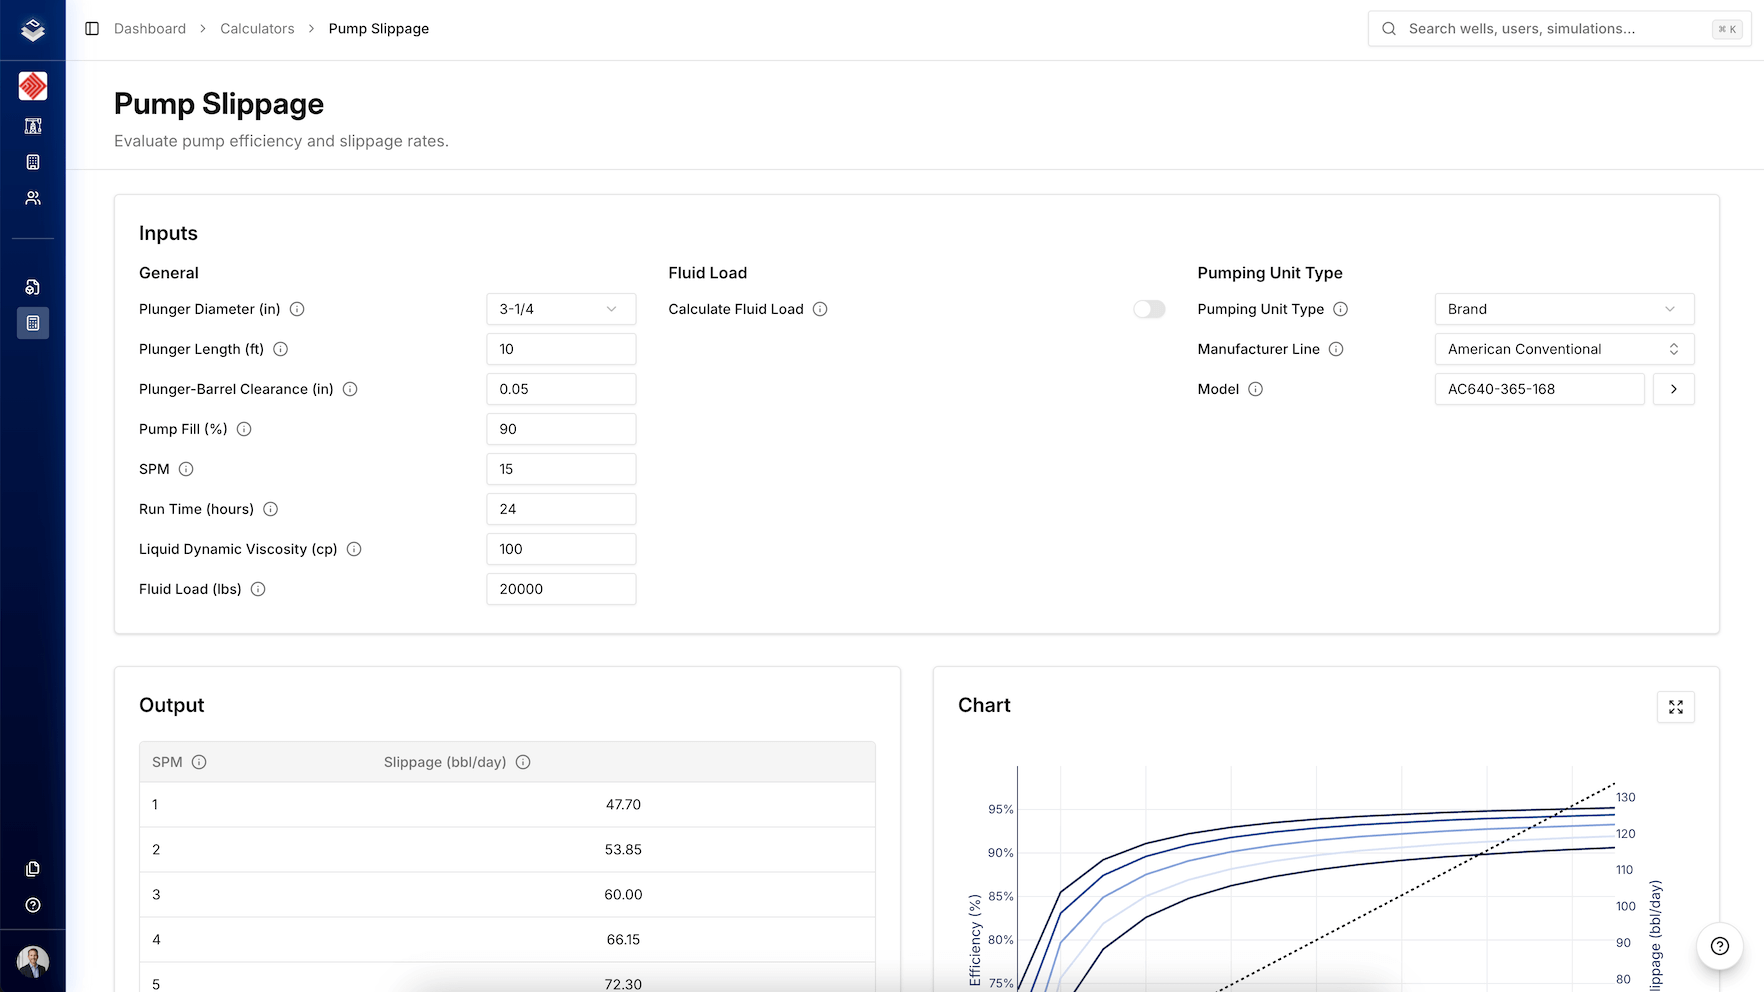The width and height of the screenshot is (1764, 992).
Task: Open the Model detail with the arrow button
Action: tap(1673, 389)
